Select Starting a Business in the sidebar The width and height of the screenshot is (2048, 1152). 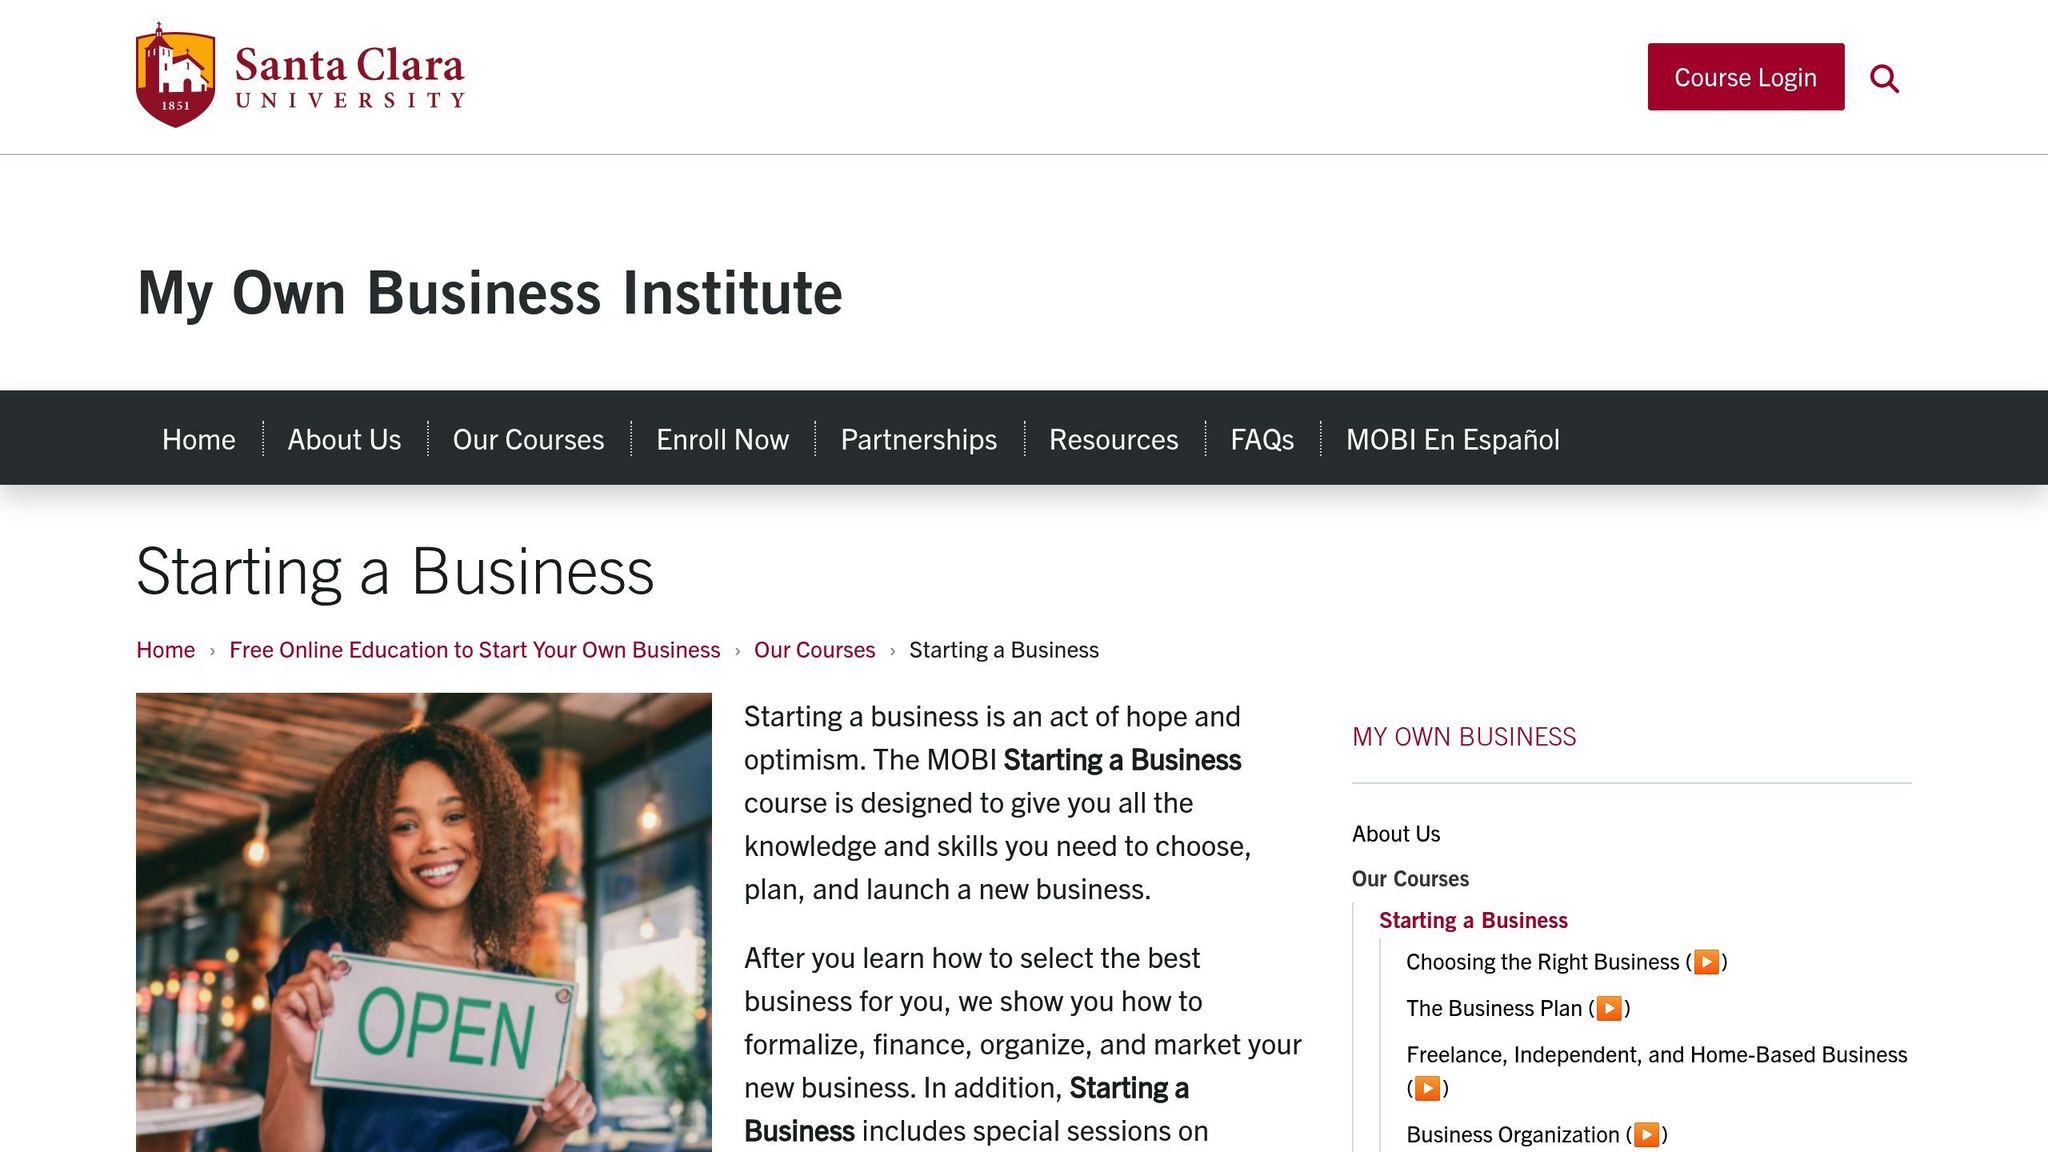1473,920
